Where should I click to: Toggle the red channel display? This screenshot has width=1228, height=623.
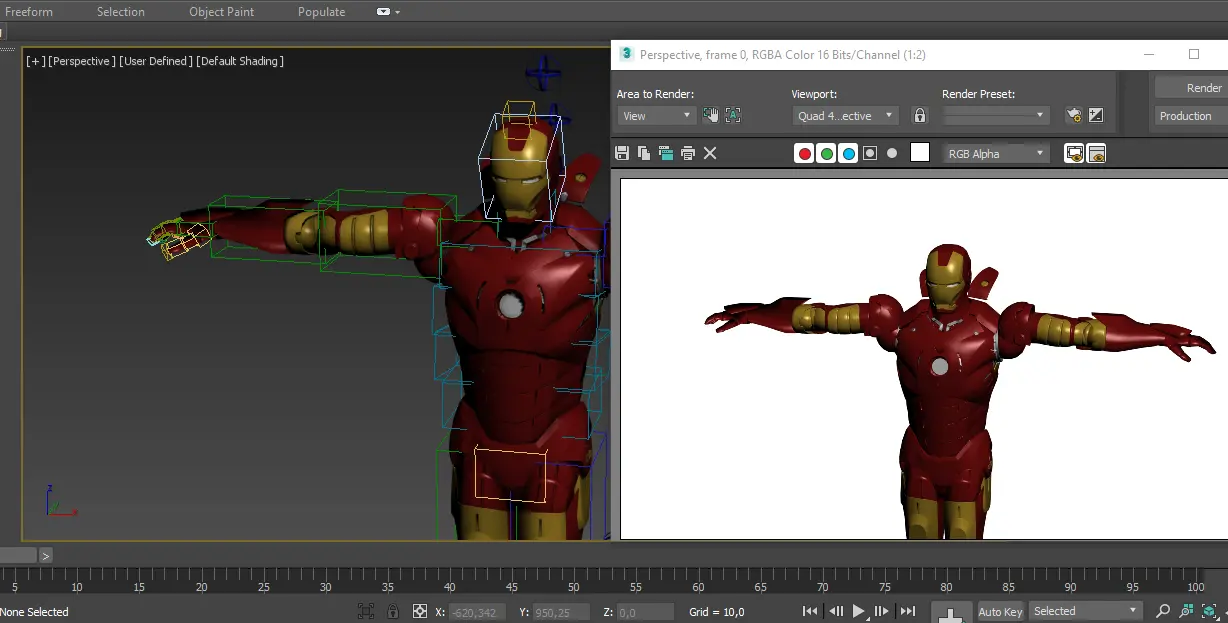804,153
